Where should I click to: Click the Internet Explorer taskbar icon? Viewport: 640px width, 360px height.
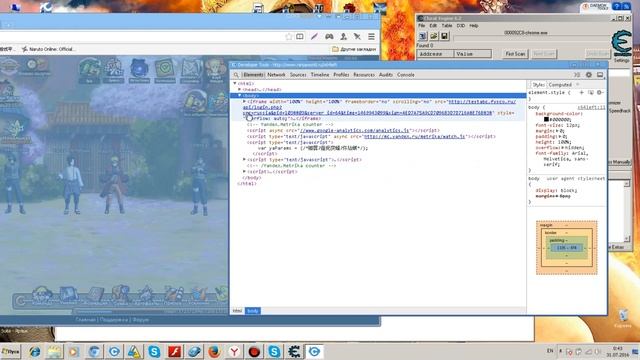[34, 351]
